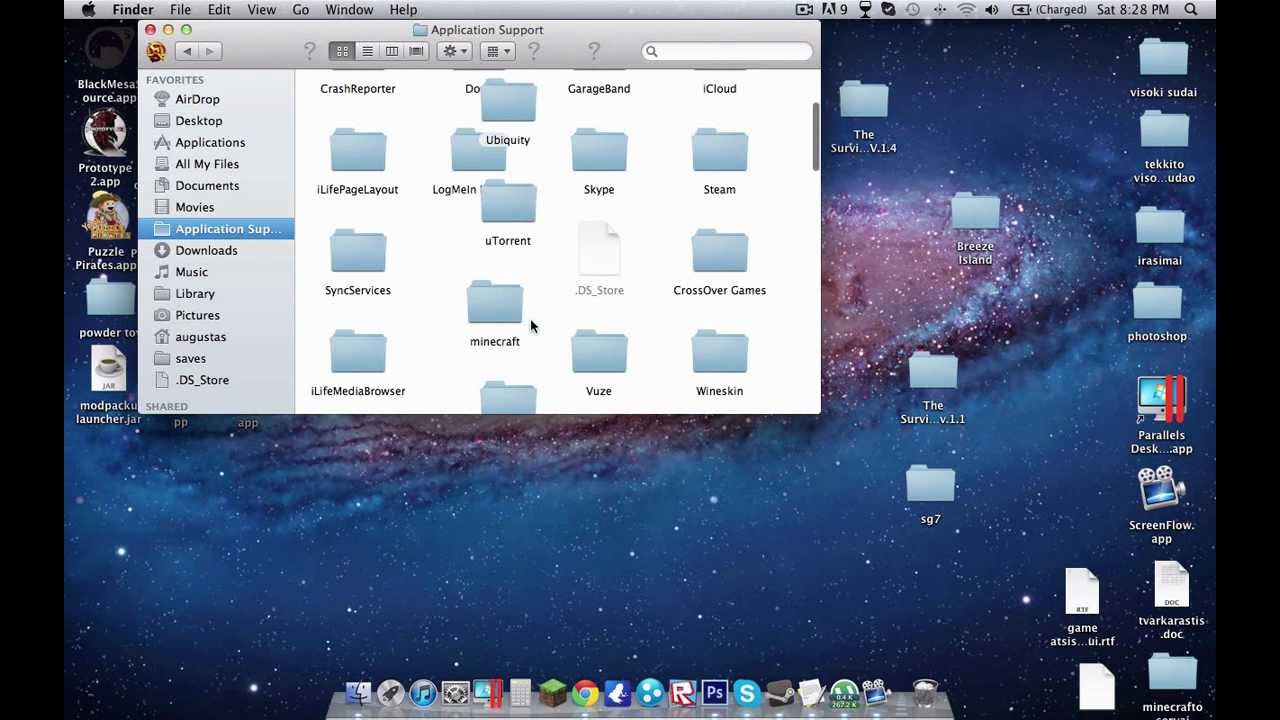Open the Apple menu
1280x720 pixels.
[x=88, y=10]
